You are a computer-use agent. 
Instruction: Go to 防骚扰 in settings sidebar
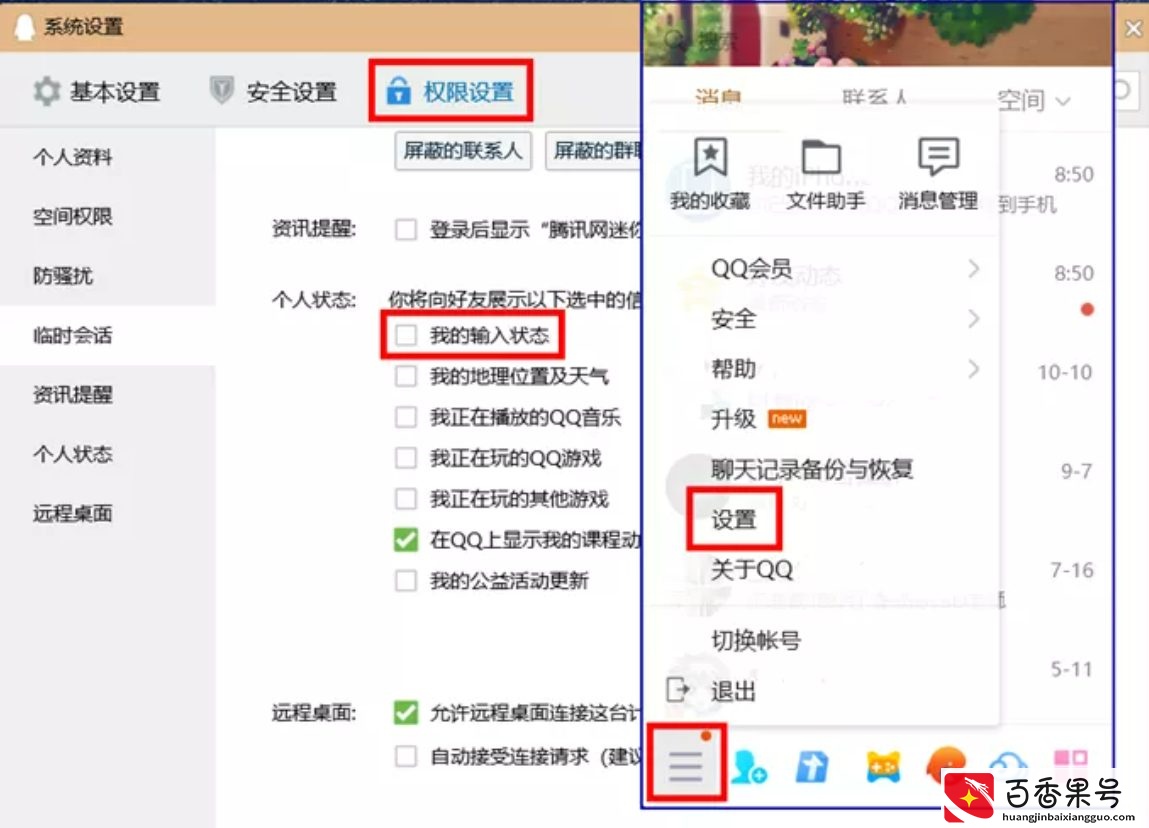63,276
